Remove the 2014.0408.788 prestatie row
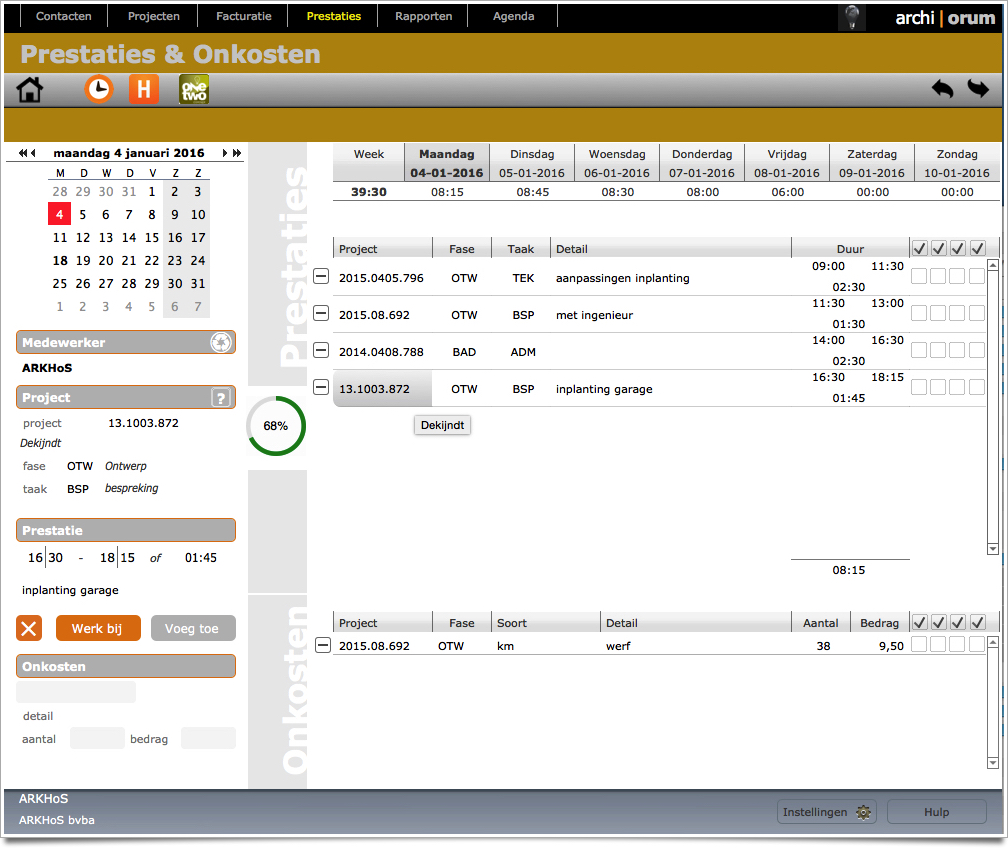This screenshot has width=1008, height=848. pyautogui.click(x=321, y=350)
